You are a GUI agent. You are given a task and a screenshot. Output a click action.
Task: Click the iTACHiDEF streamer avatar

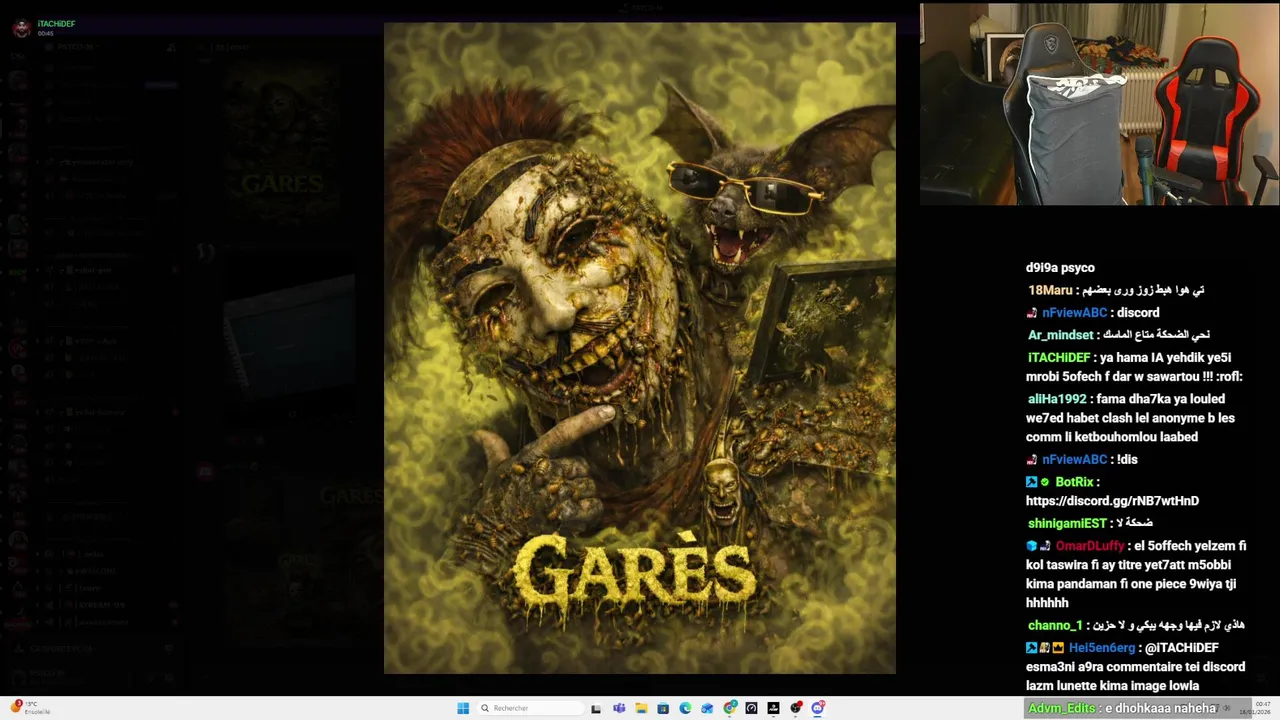21,28
